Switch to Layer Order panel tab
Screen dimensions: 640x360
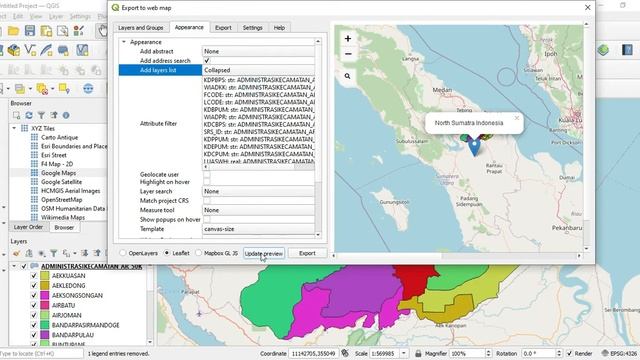coord(29,227)
